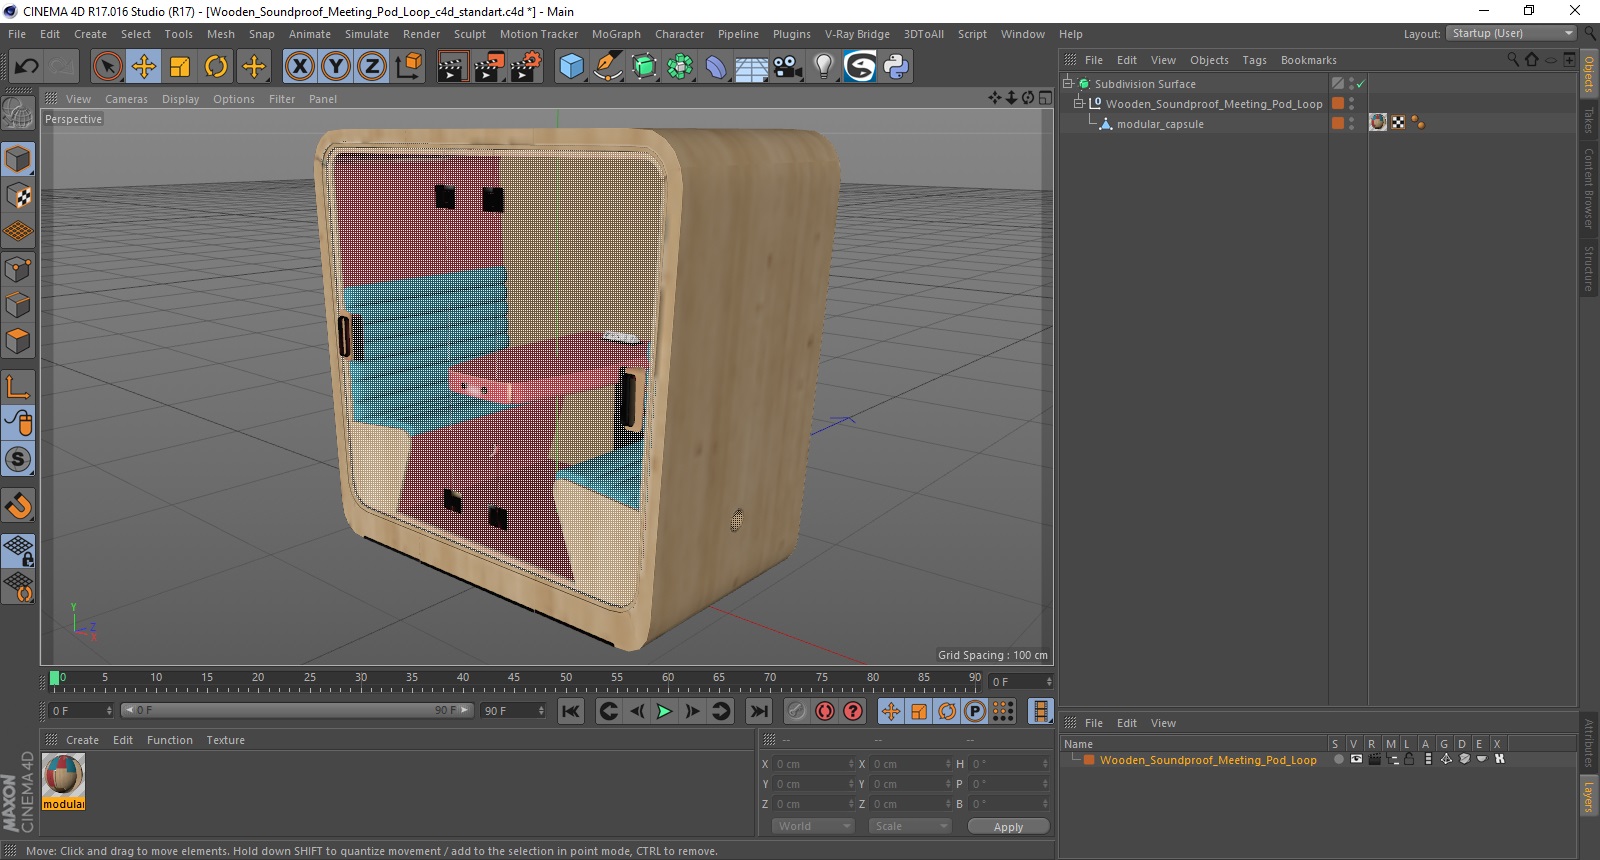Screen dimensions: 1600x860
Task: Switch to Edges mode
Action: tap(18, 305)
